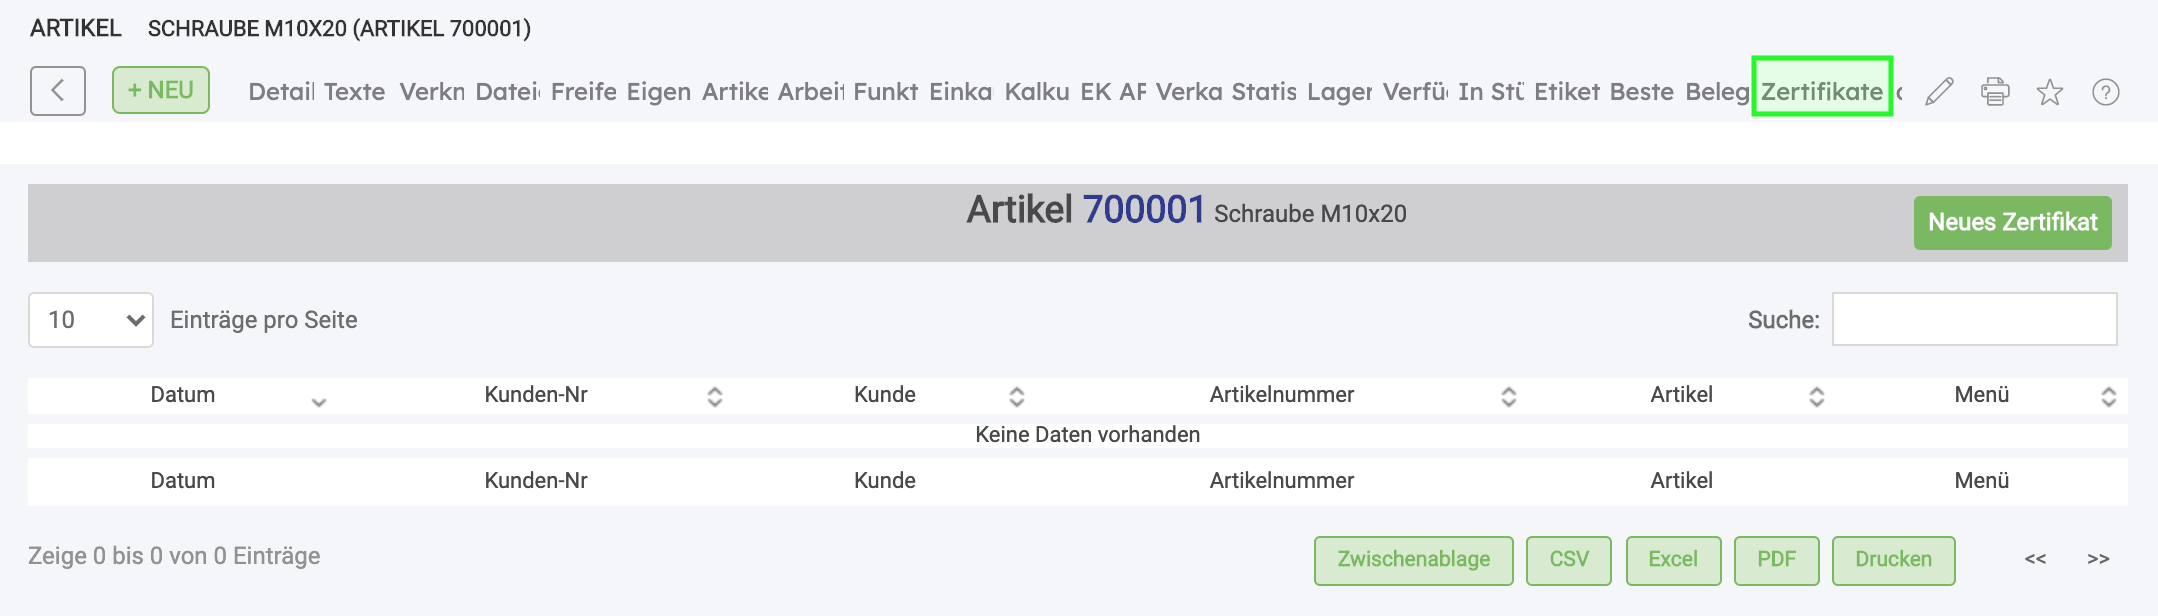Click the pencil edit icon
Screen dimensions: 2158x616
click(1939, 92)
